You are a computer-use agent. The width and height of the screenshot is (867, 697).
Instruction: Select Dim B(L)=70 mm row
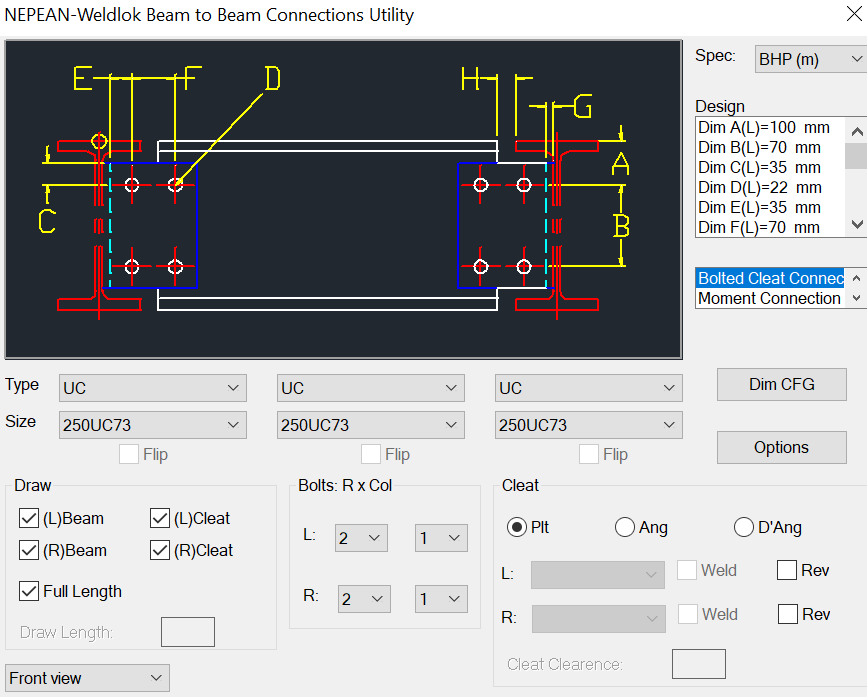click(x=770, y=148)
